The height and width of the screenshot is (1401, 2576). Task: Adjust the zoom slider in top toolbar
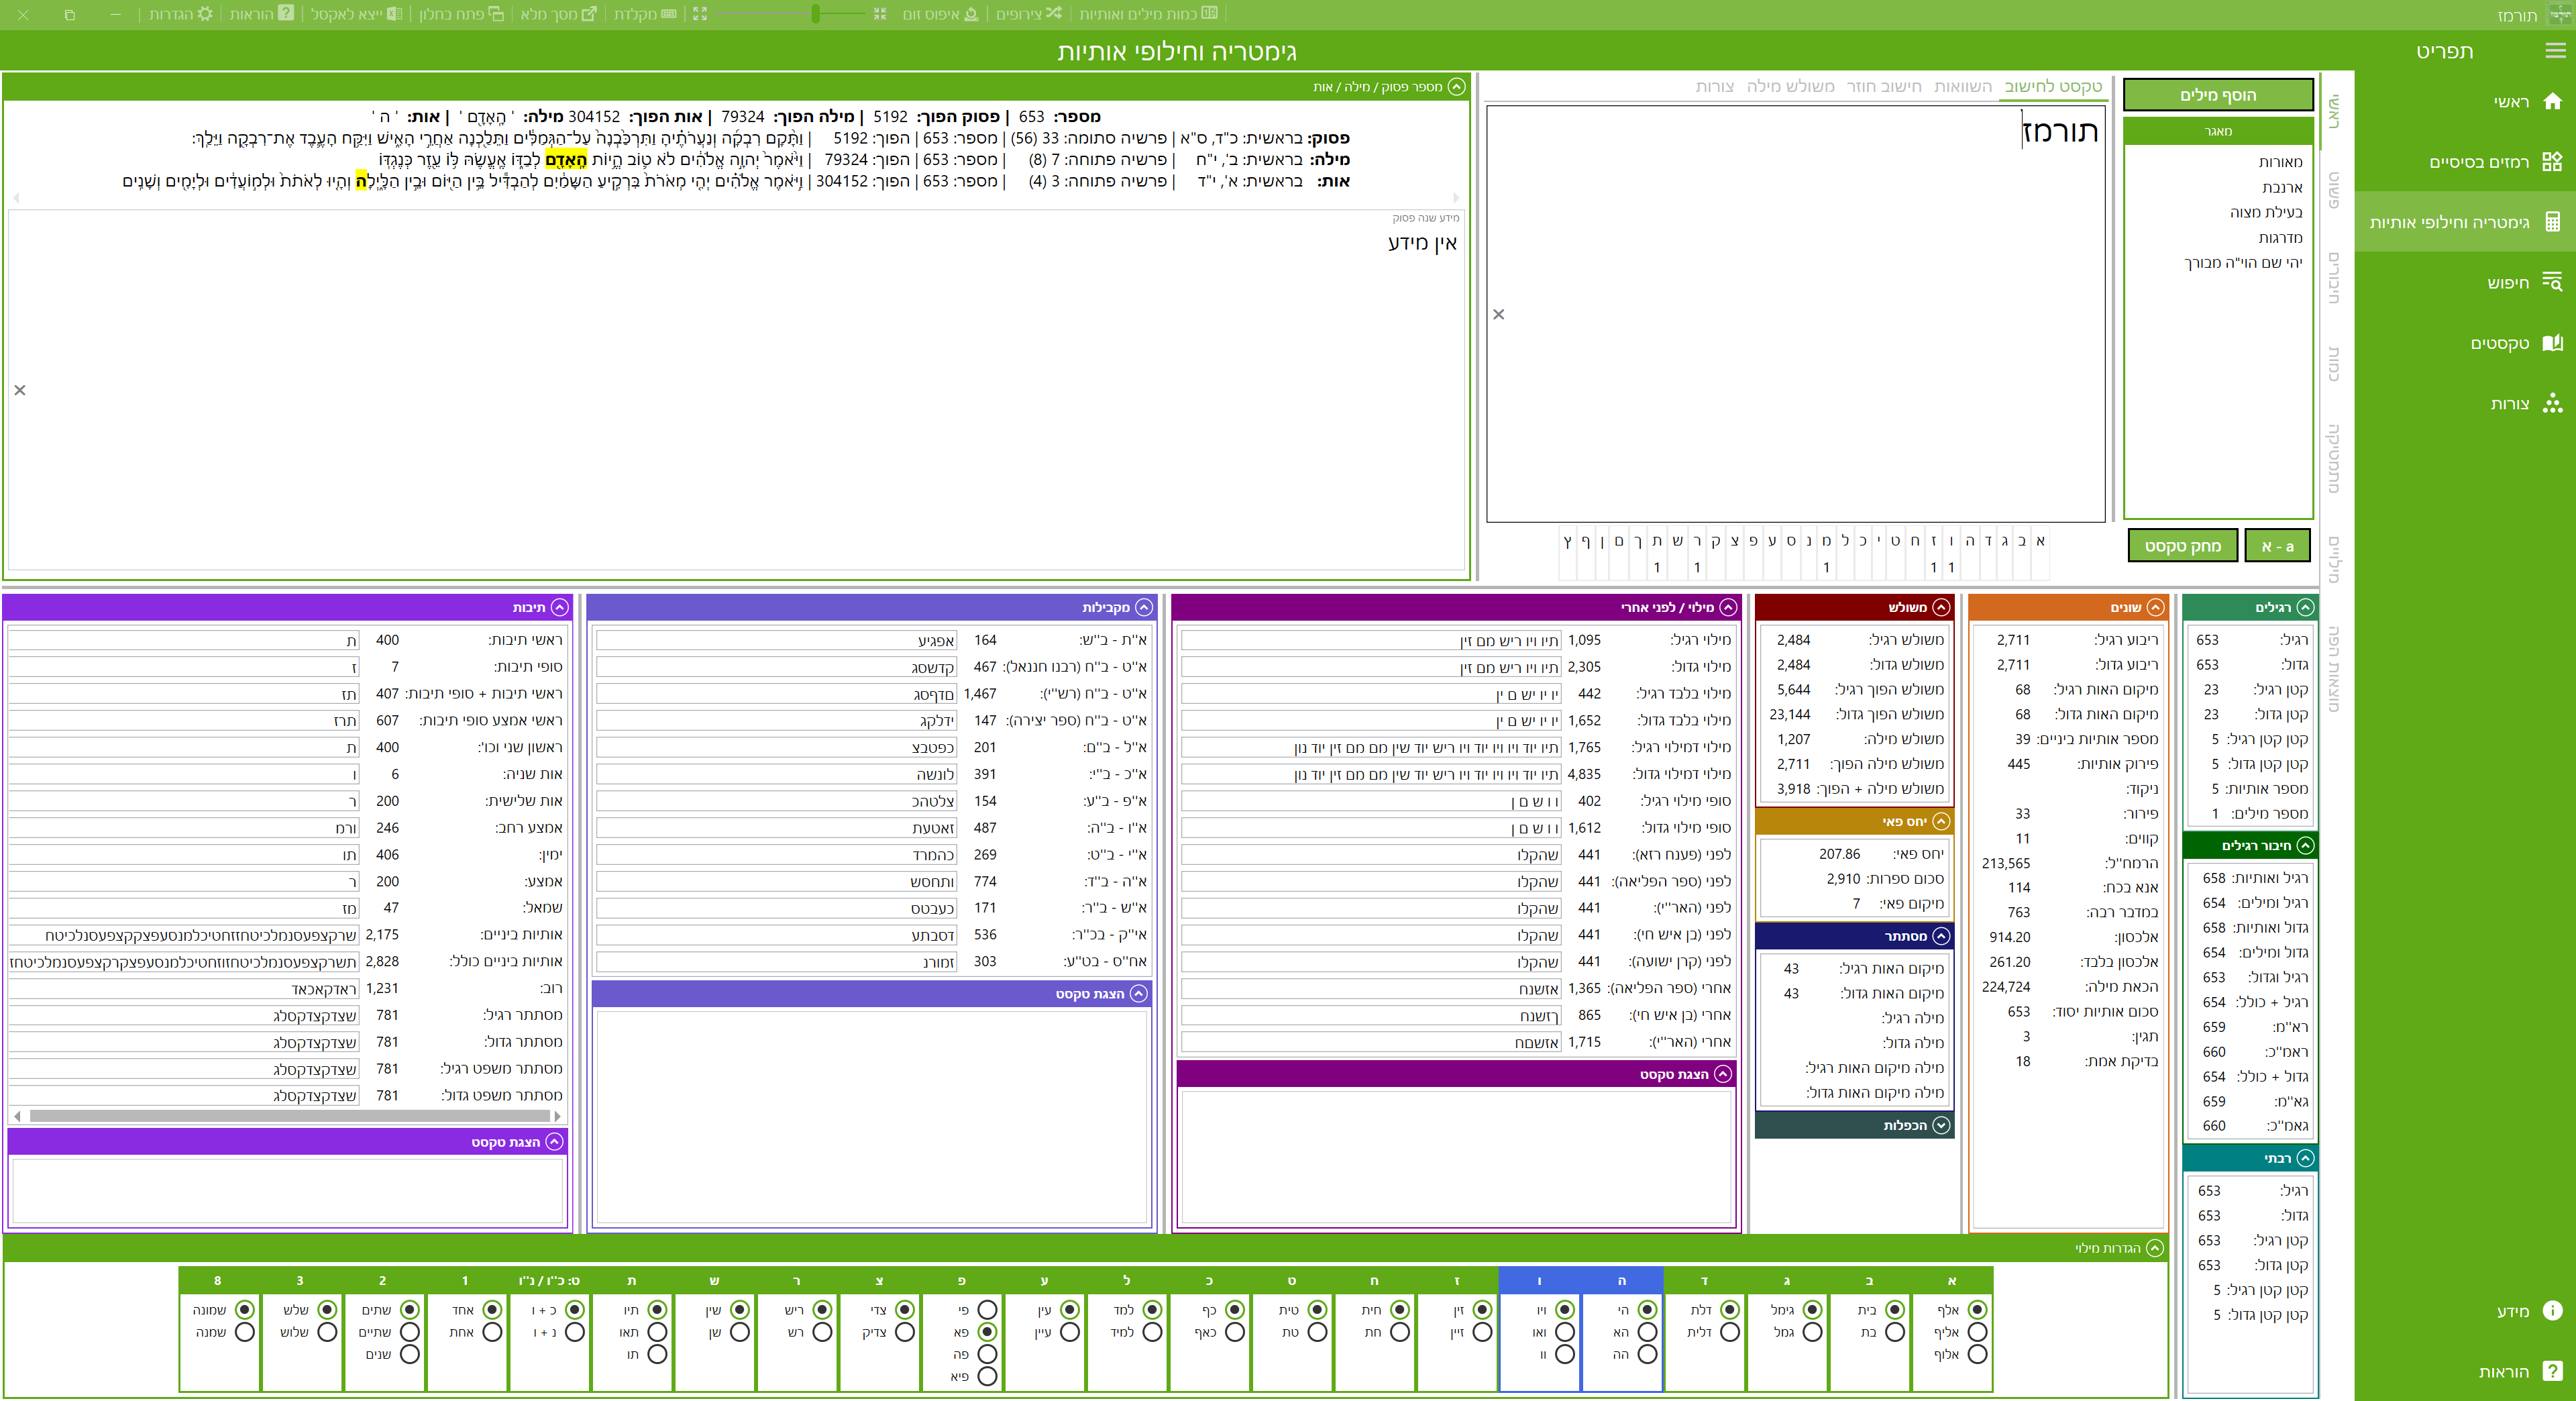tap(816, 14)
